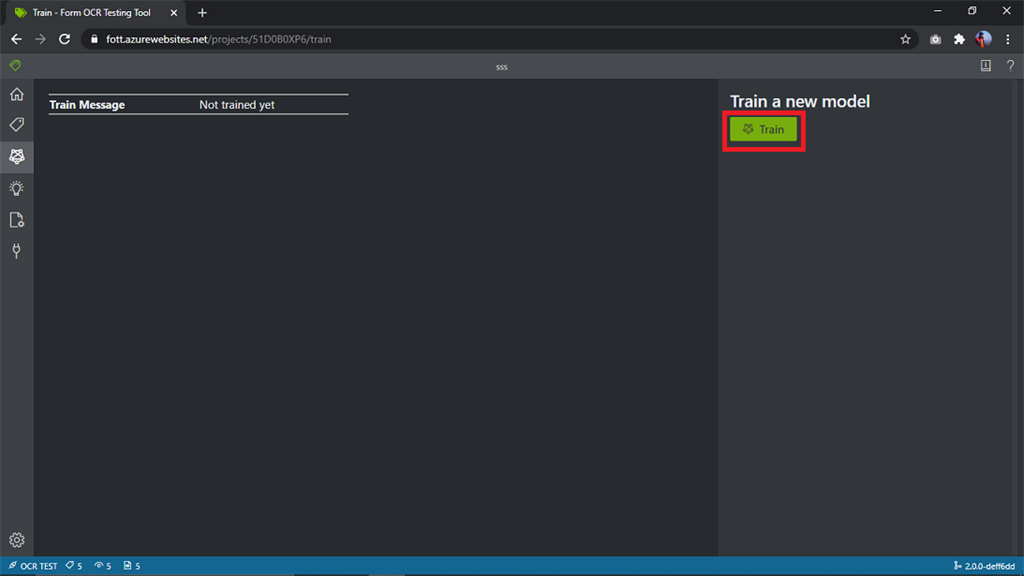Viewport: 1024px width, 576px height.
Task: Open the Model Compose page via lightbulb icon
Action: [x=16, y=188]
